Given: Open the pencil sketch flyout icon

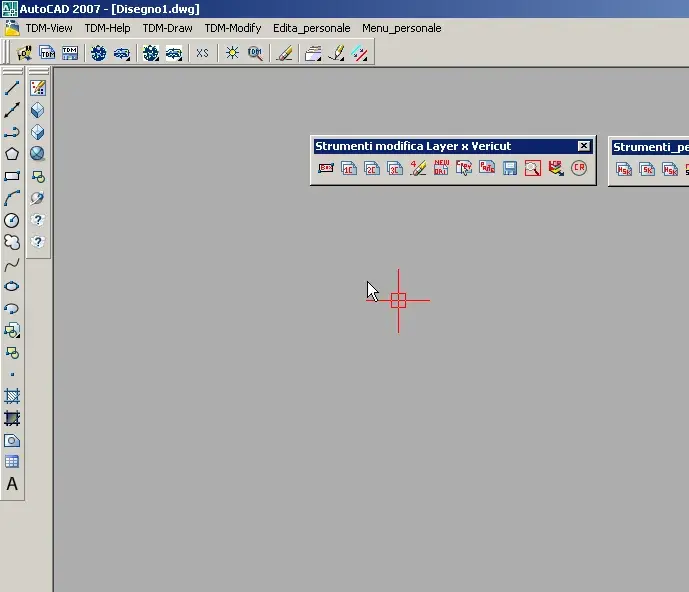Looking at the screenshot, I should (336, 53).
